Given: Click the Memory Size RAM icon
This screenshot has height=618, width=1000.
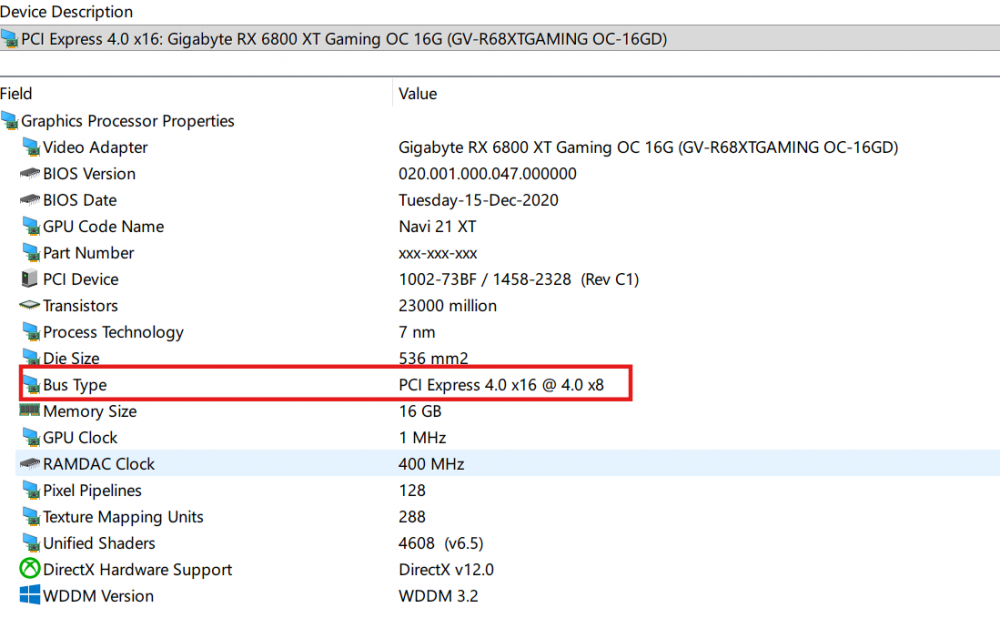Looking at the screenshot, I should tap(29, 410).
